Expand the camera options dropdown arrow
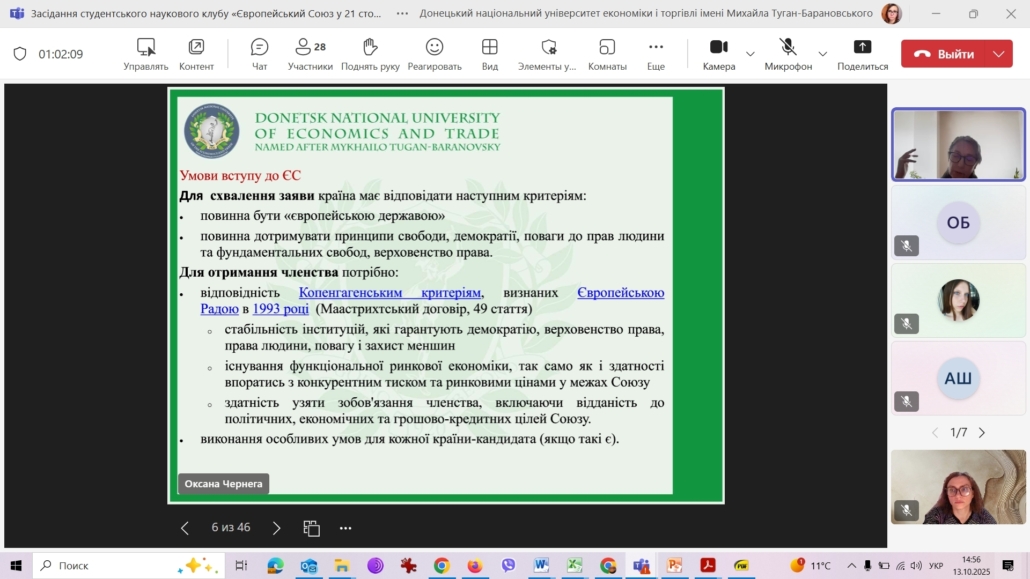Viewport: 1030px width, 579px height. (750, 54)
